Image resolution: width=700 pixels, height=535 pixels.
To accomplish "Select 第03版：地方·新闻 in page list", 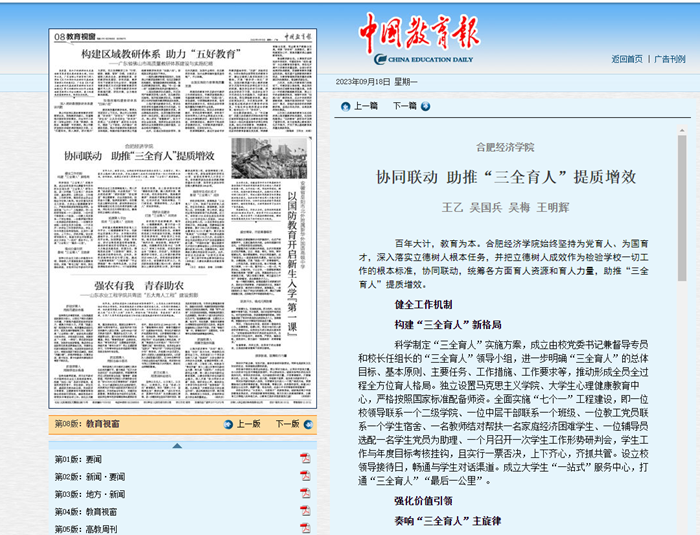I will click(x=89, y=494).
